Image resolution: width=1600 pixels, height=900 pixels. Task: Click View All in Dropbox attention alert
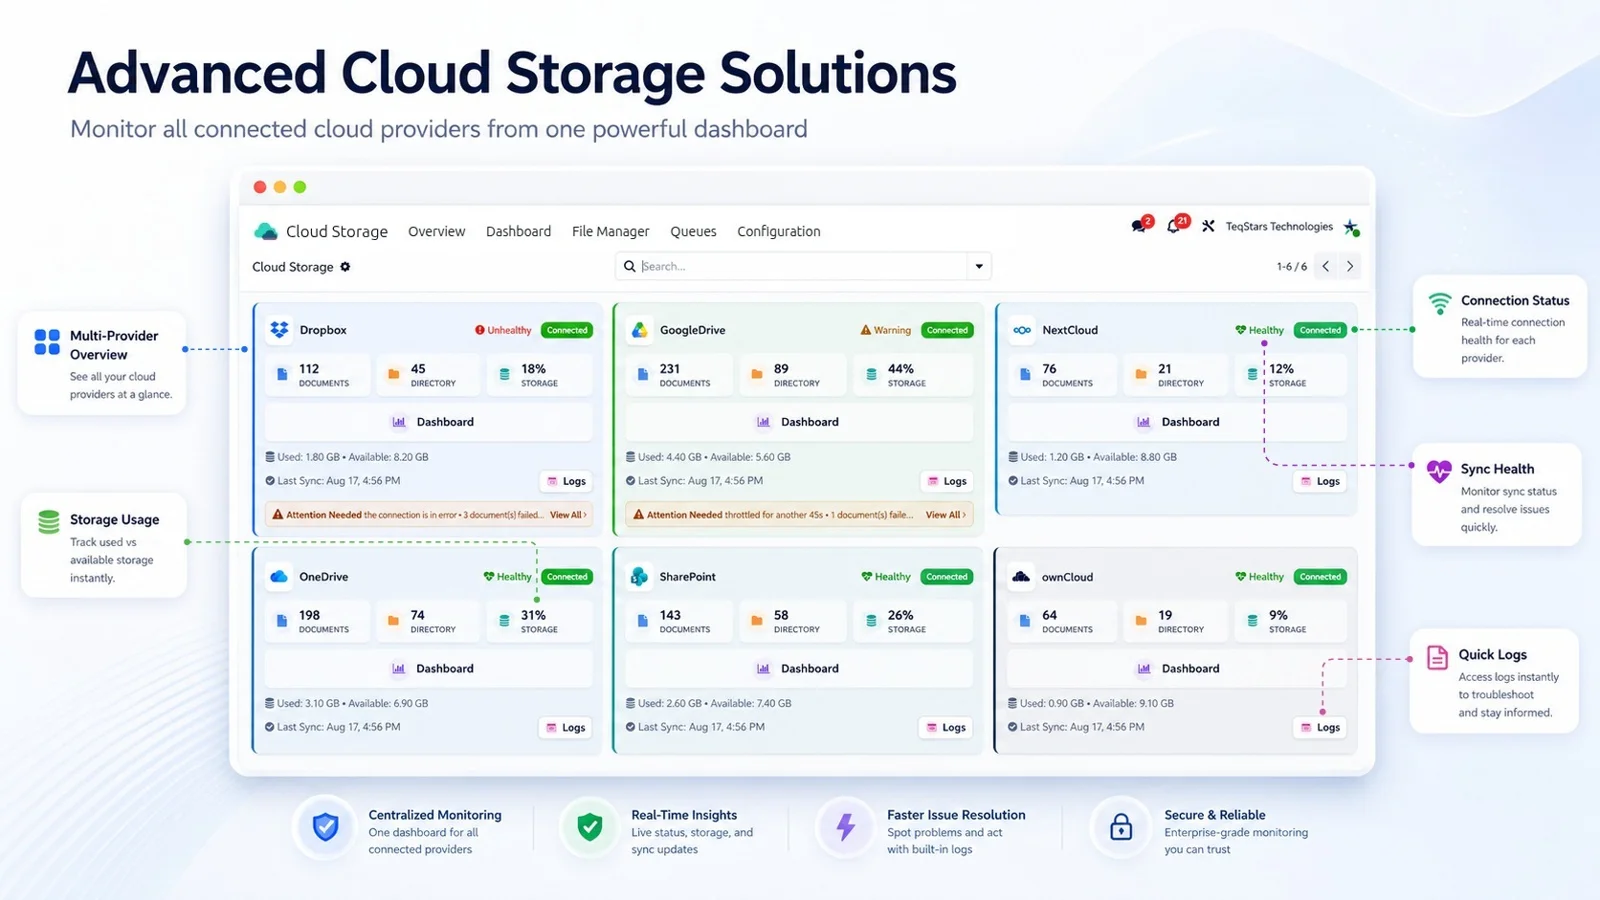coord(568,515)
